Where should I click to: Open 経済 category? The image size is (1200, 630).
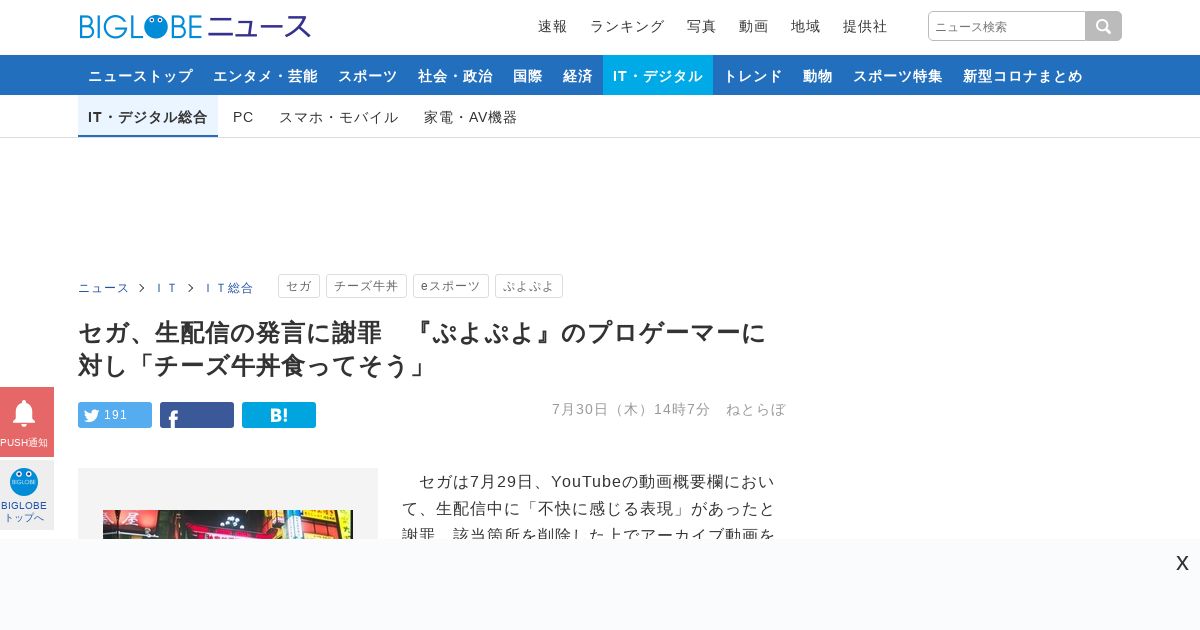(578, 75)
